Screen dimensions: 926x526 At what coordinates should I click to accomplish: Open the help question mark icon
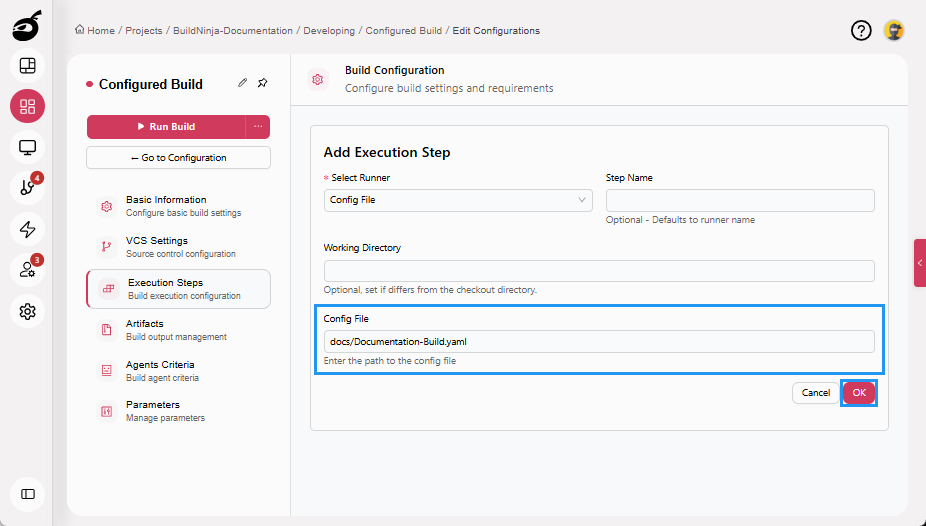(861, 30)
